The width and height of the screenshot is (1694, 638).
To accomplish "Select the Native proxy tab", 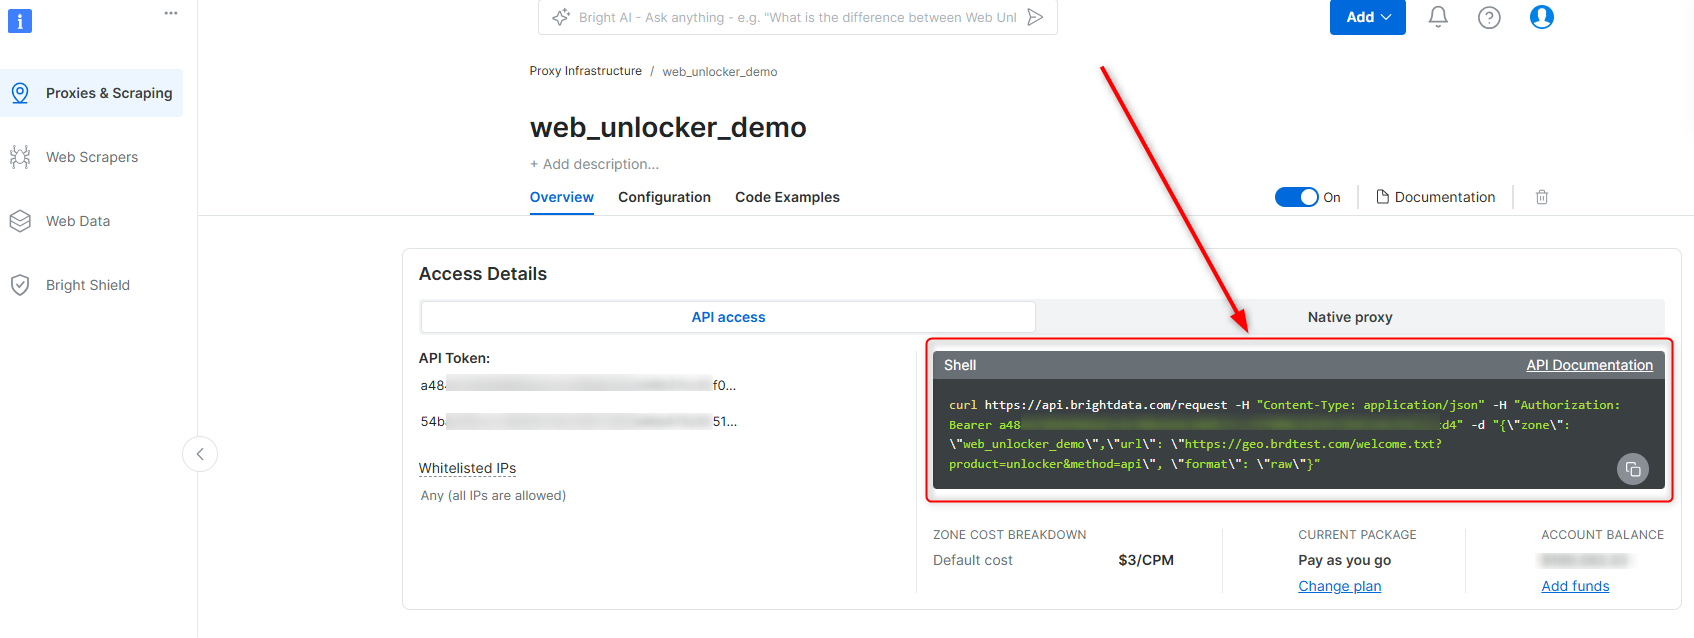I will 1350,317.
